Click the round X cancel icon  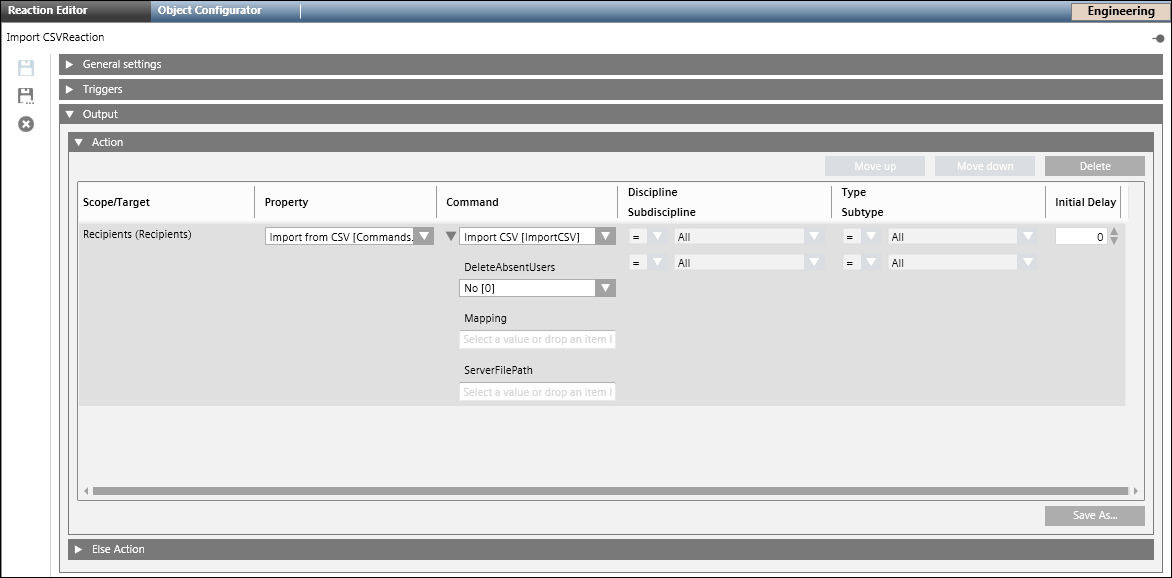[26, 124]
